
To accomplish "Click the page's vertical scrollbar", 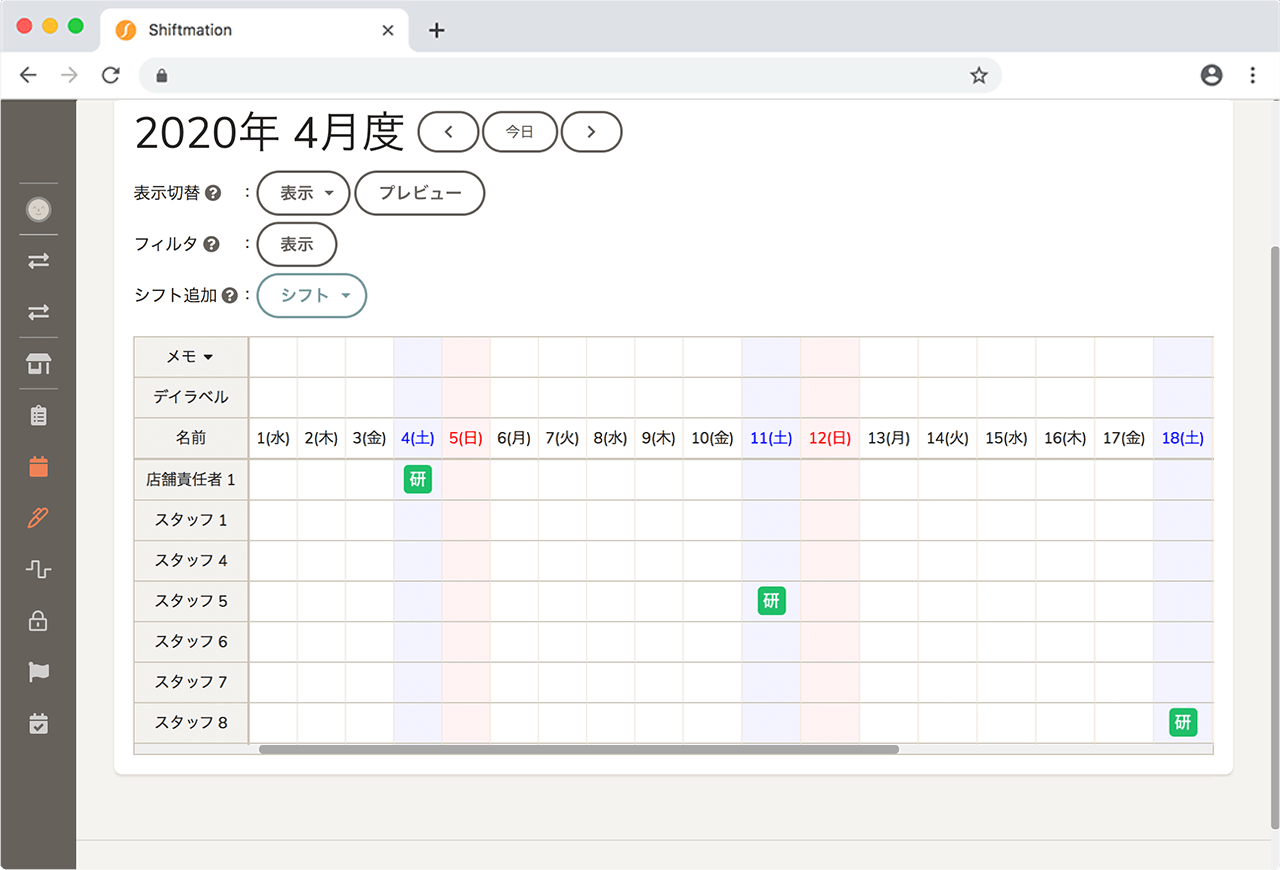I will 1273,536.
